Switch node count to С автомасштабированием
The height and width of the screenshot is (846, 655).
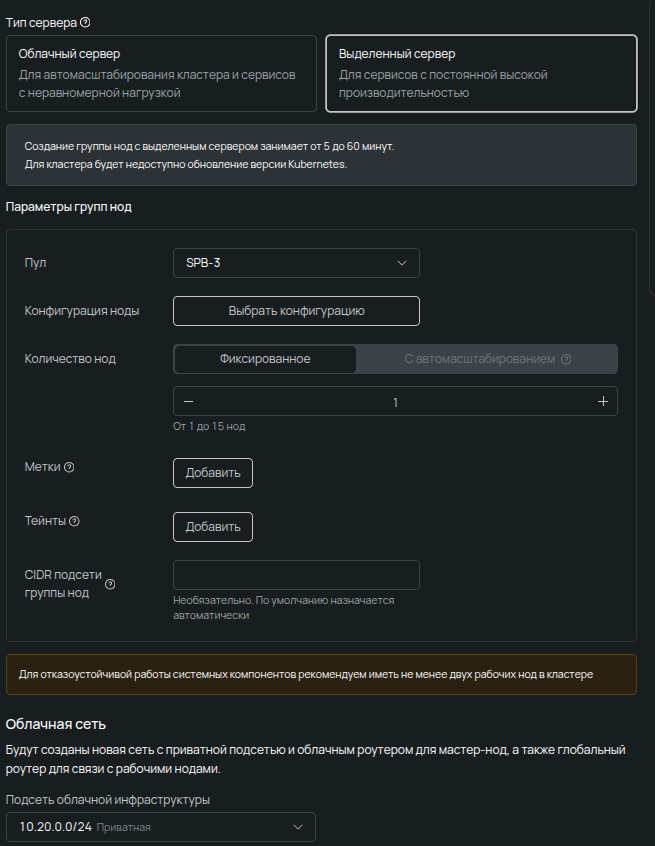pos(486,359)
